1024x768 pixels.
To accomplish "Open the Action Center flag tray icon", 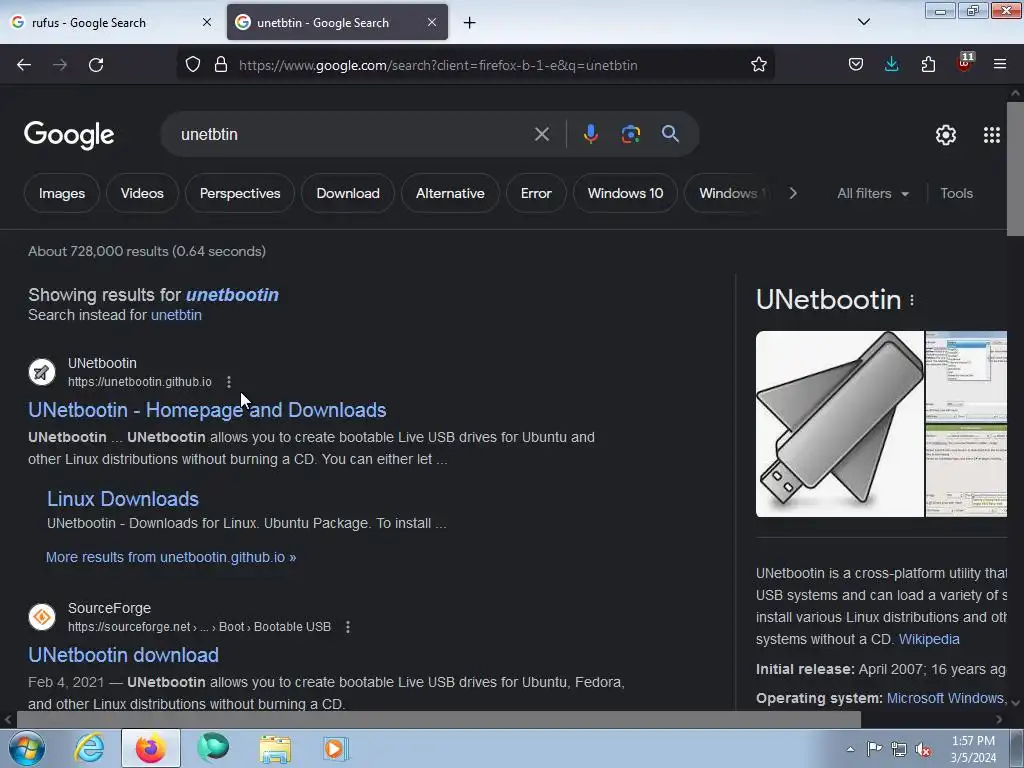I will click(874, 750).
